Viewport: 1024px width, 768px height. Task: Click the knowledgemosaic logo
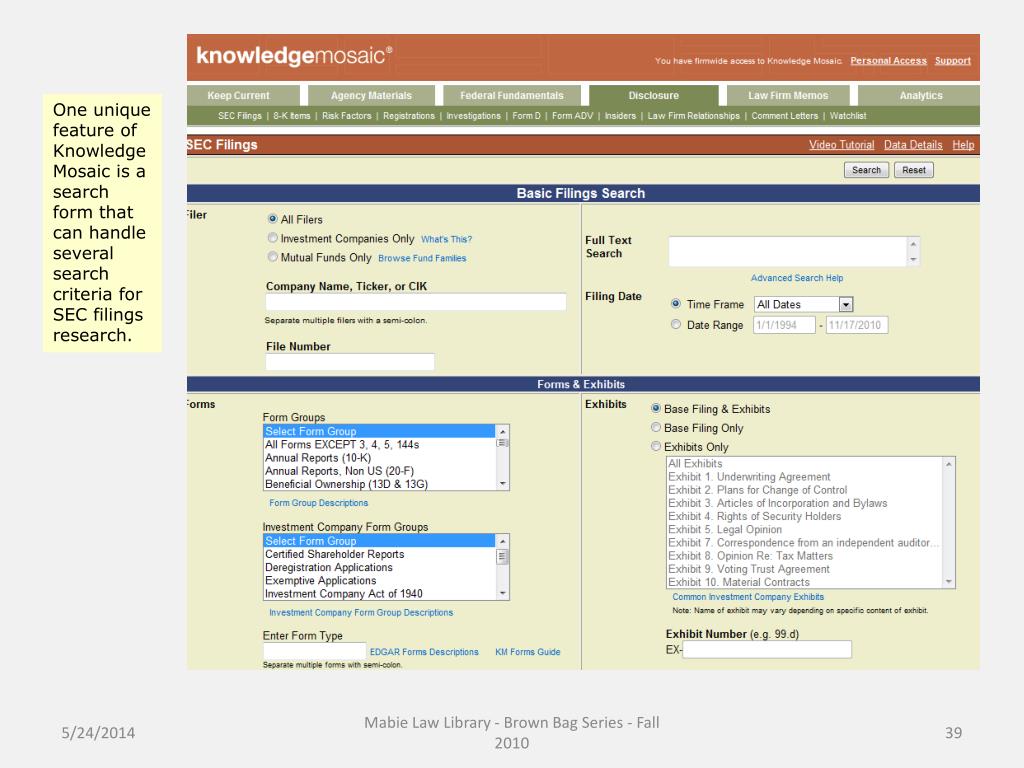pyautogui.click(x=294, y=56)
